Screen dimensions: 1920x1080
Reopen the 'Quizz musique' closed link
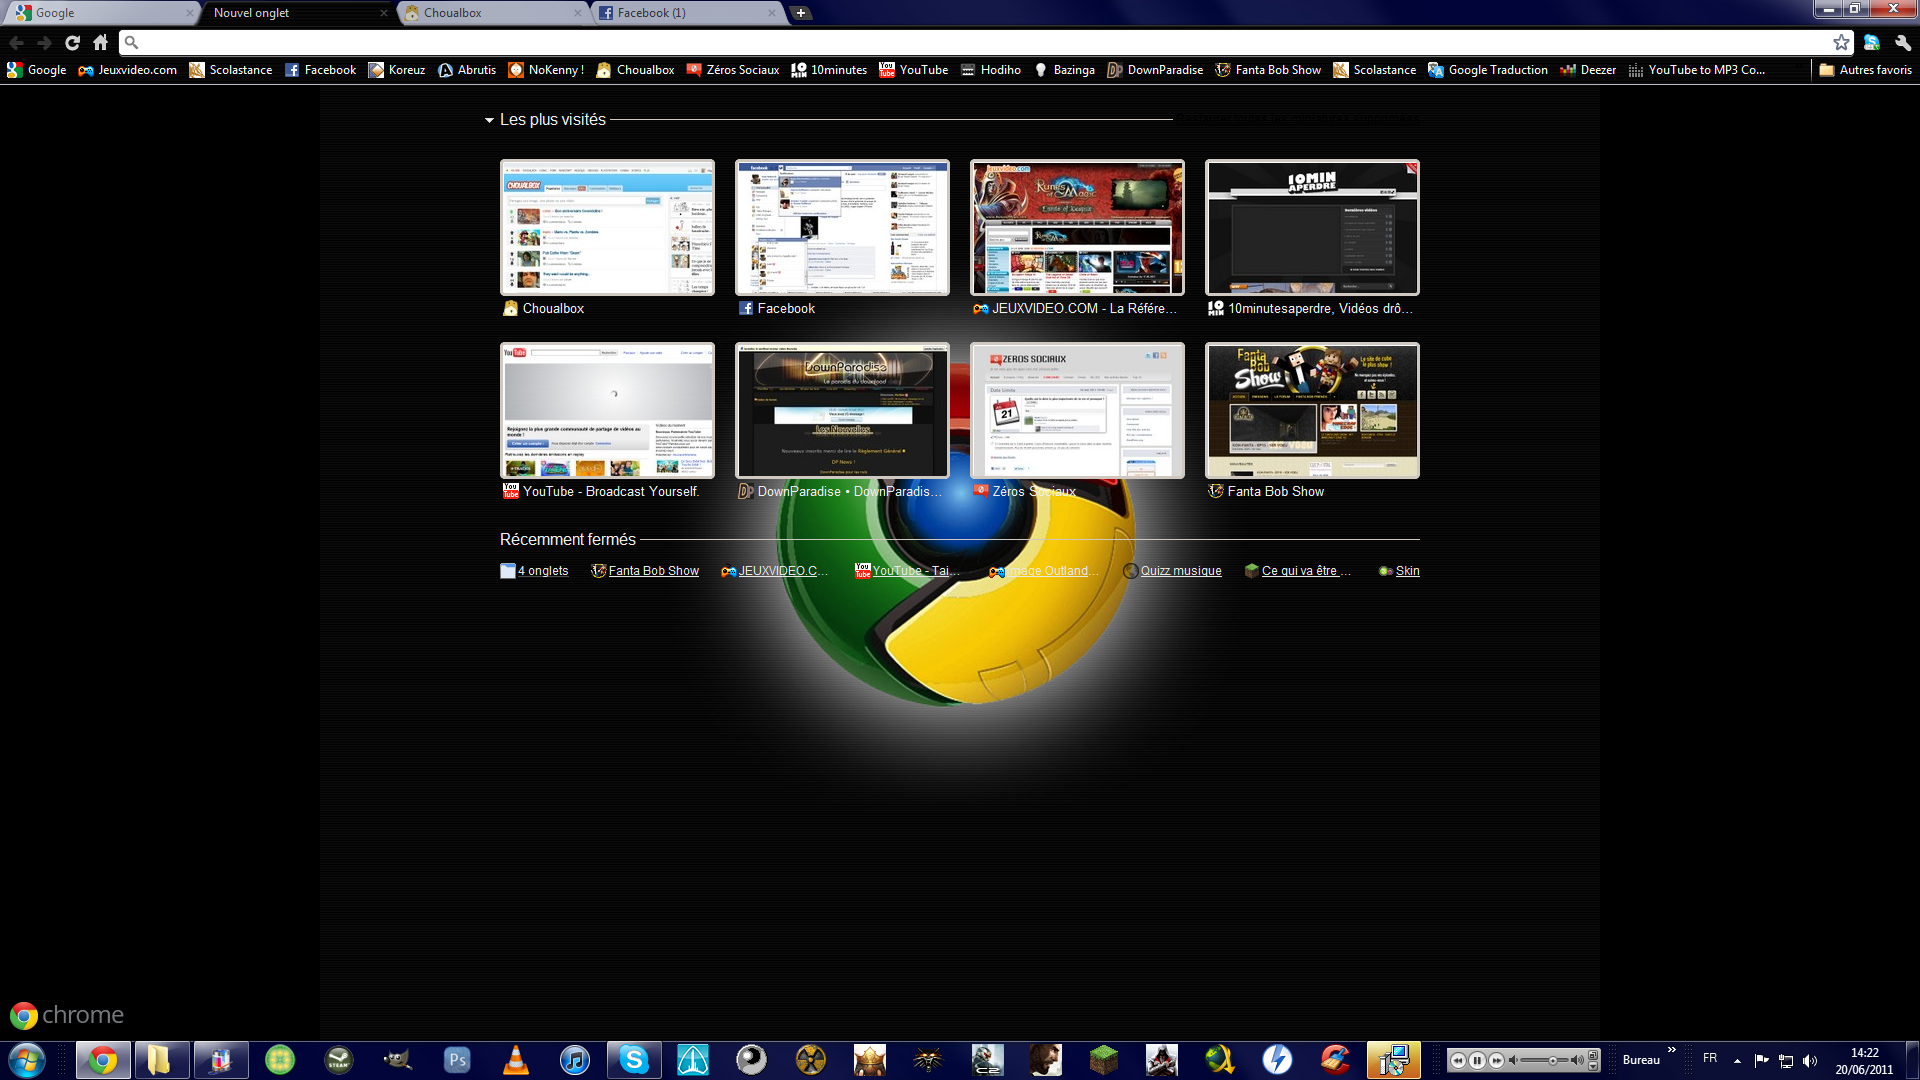click(1180, 571)
